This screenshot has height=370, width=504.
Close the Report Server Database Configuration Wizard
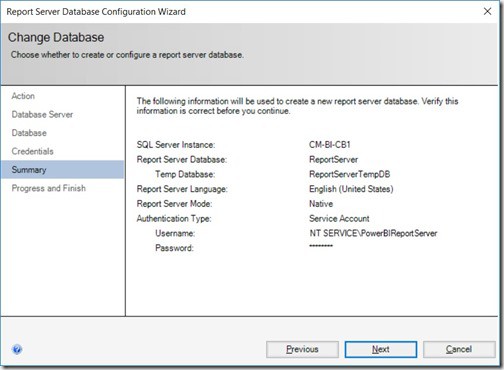[x=487, y=11]
